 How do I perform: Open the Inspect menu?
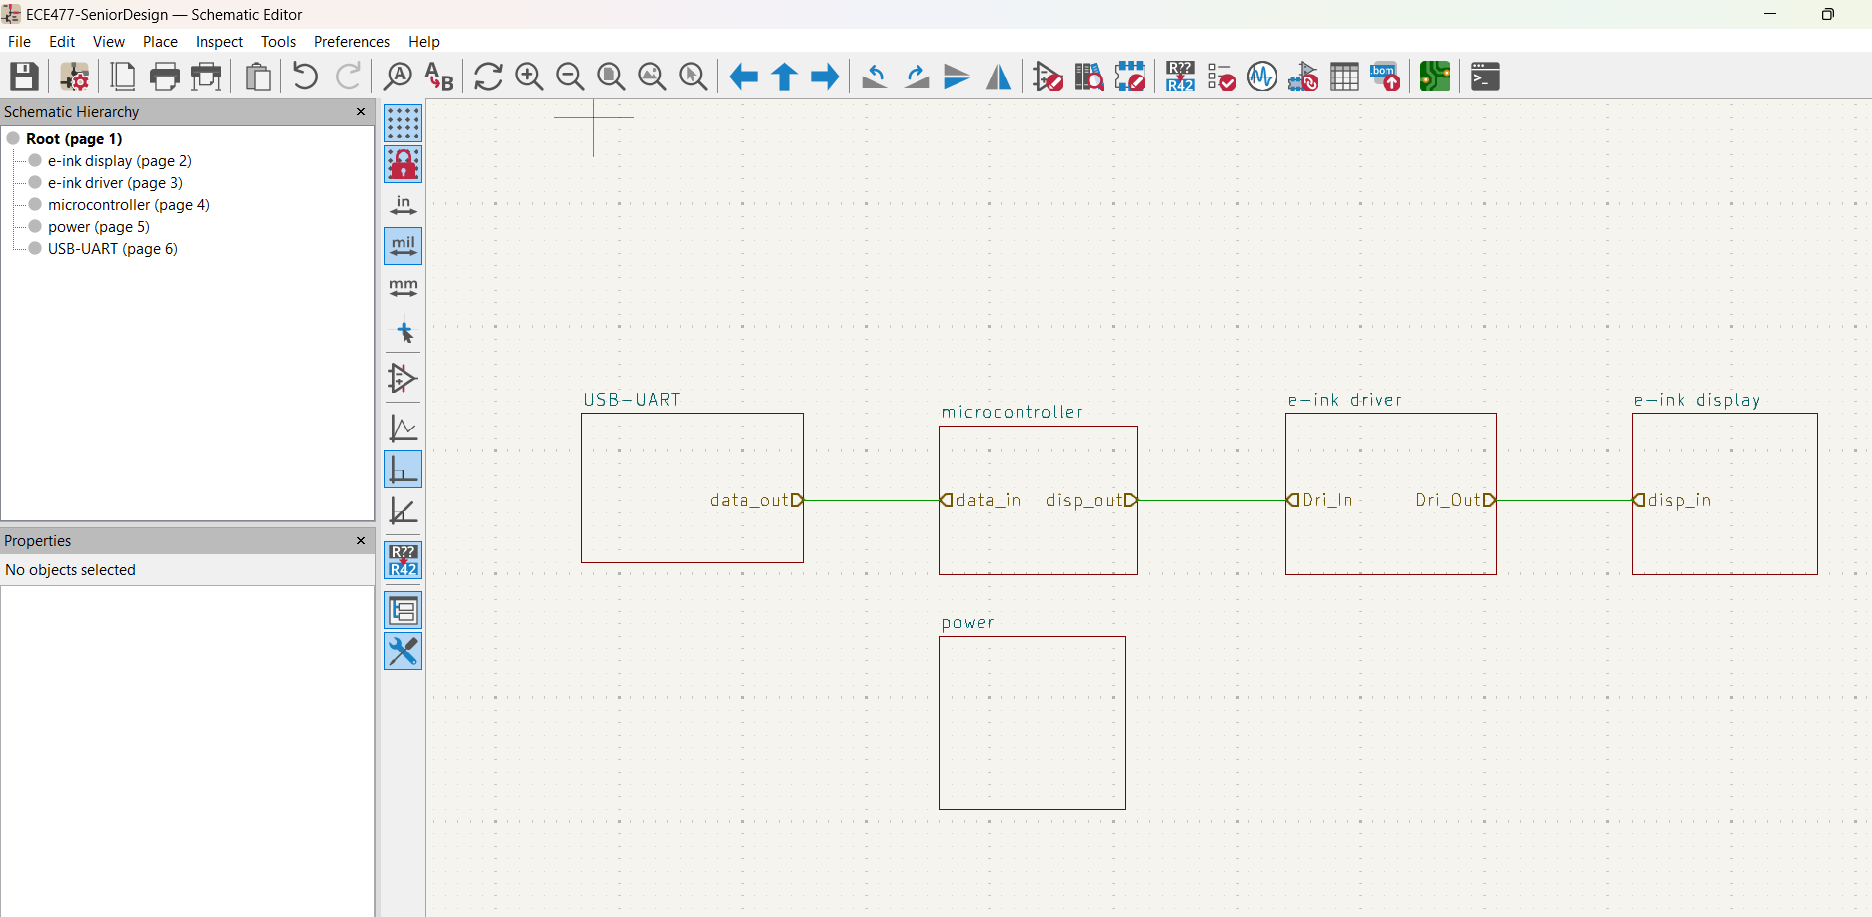click(x=219, y=42)
